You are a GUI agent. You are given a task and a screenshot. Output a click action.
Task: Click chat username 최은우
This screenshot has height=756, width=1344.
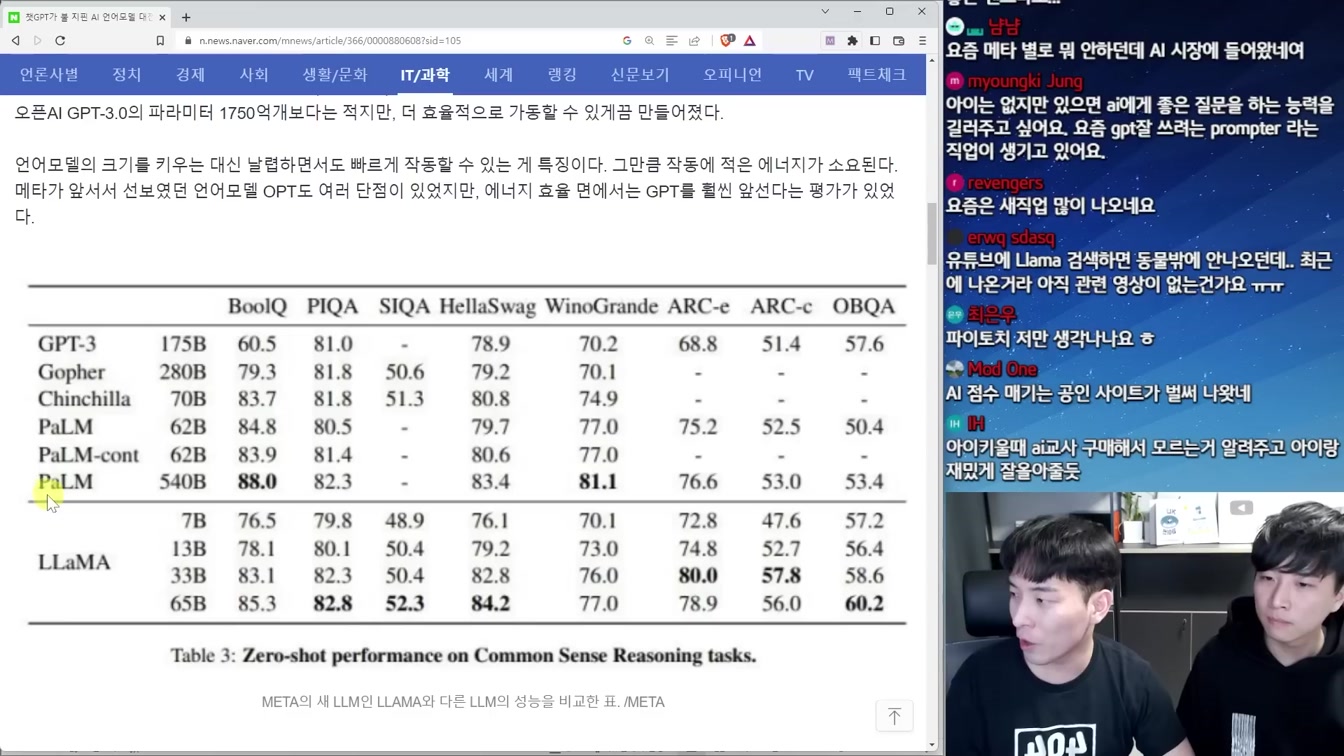point(992,315)
